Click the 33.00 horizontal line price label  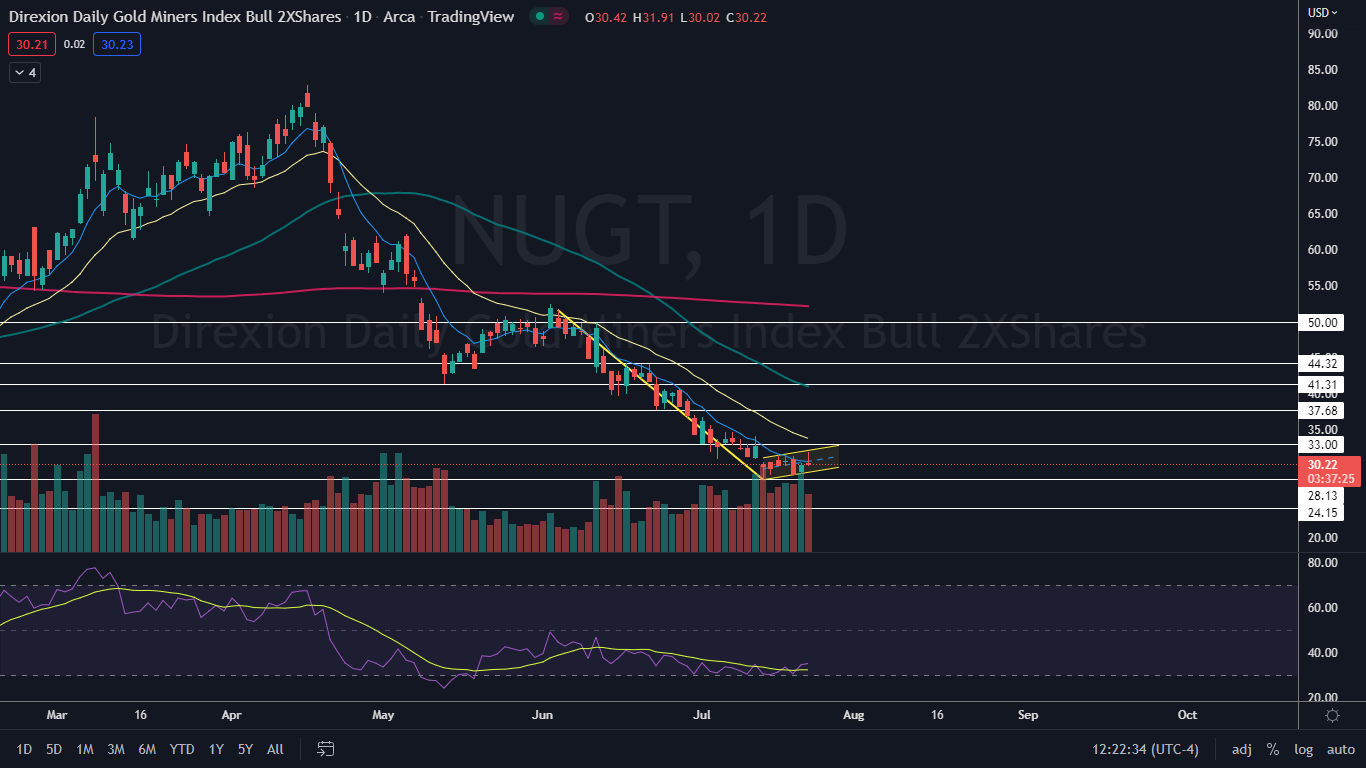(x=1321, y=445)
